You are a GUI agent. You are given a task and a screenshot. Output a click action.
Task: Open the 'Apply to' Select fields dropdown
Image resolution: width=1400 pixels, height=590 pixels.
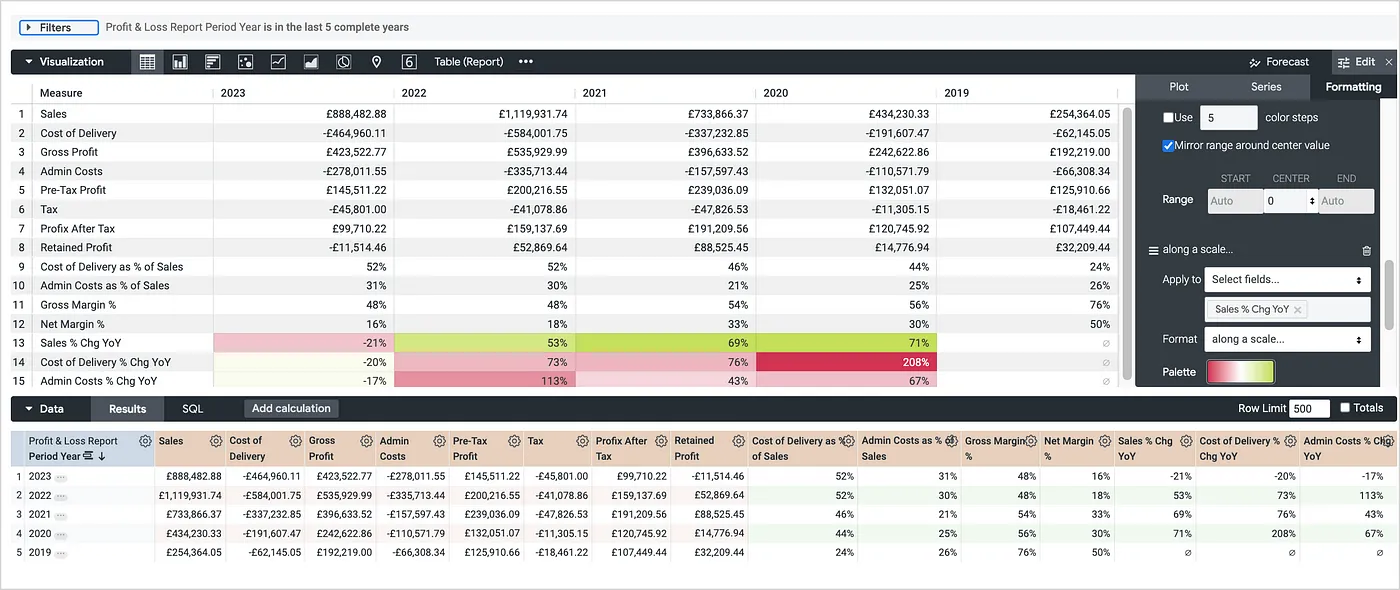pyautogui.click(x=1287, y=279)
